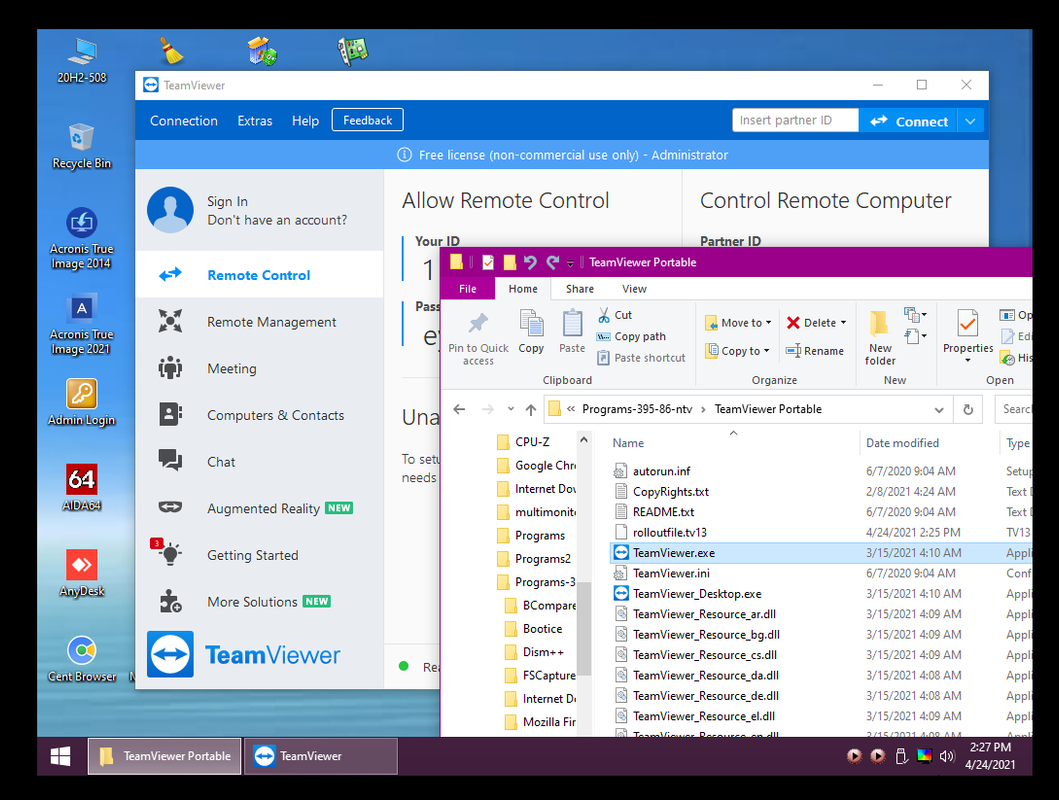Open the File tab in Explorer
The width and height of the screenshot is (1059, 800).
467,288
